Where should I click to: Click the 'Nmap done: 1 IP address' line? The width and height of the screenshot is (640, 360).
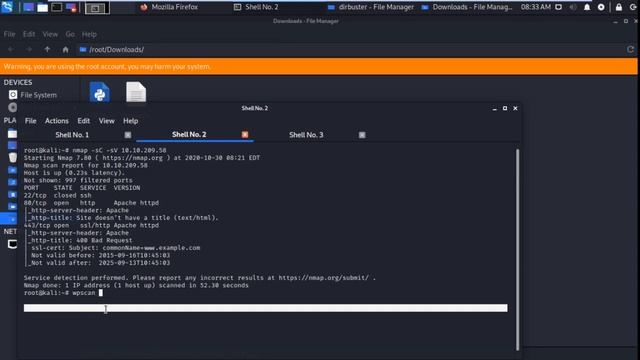(136, 285)
